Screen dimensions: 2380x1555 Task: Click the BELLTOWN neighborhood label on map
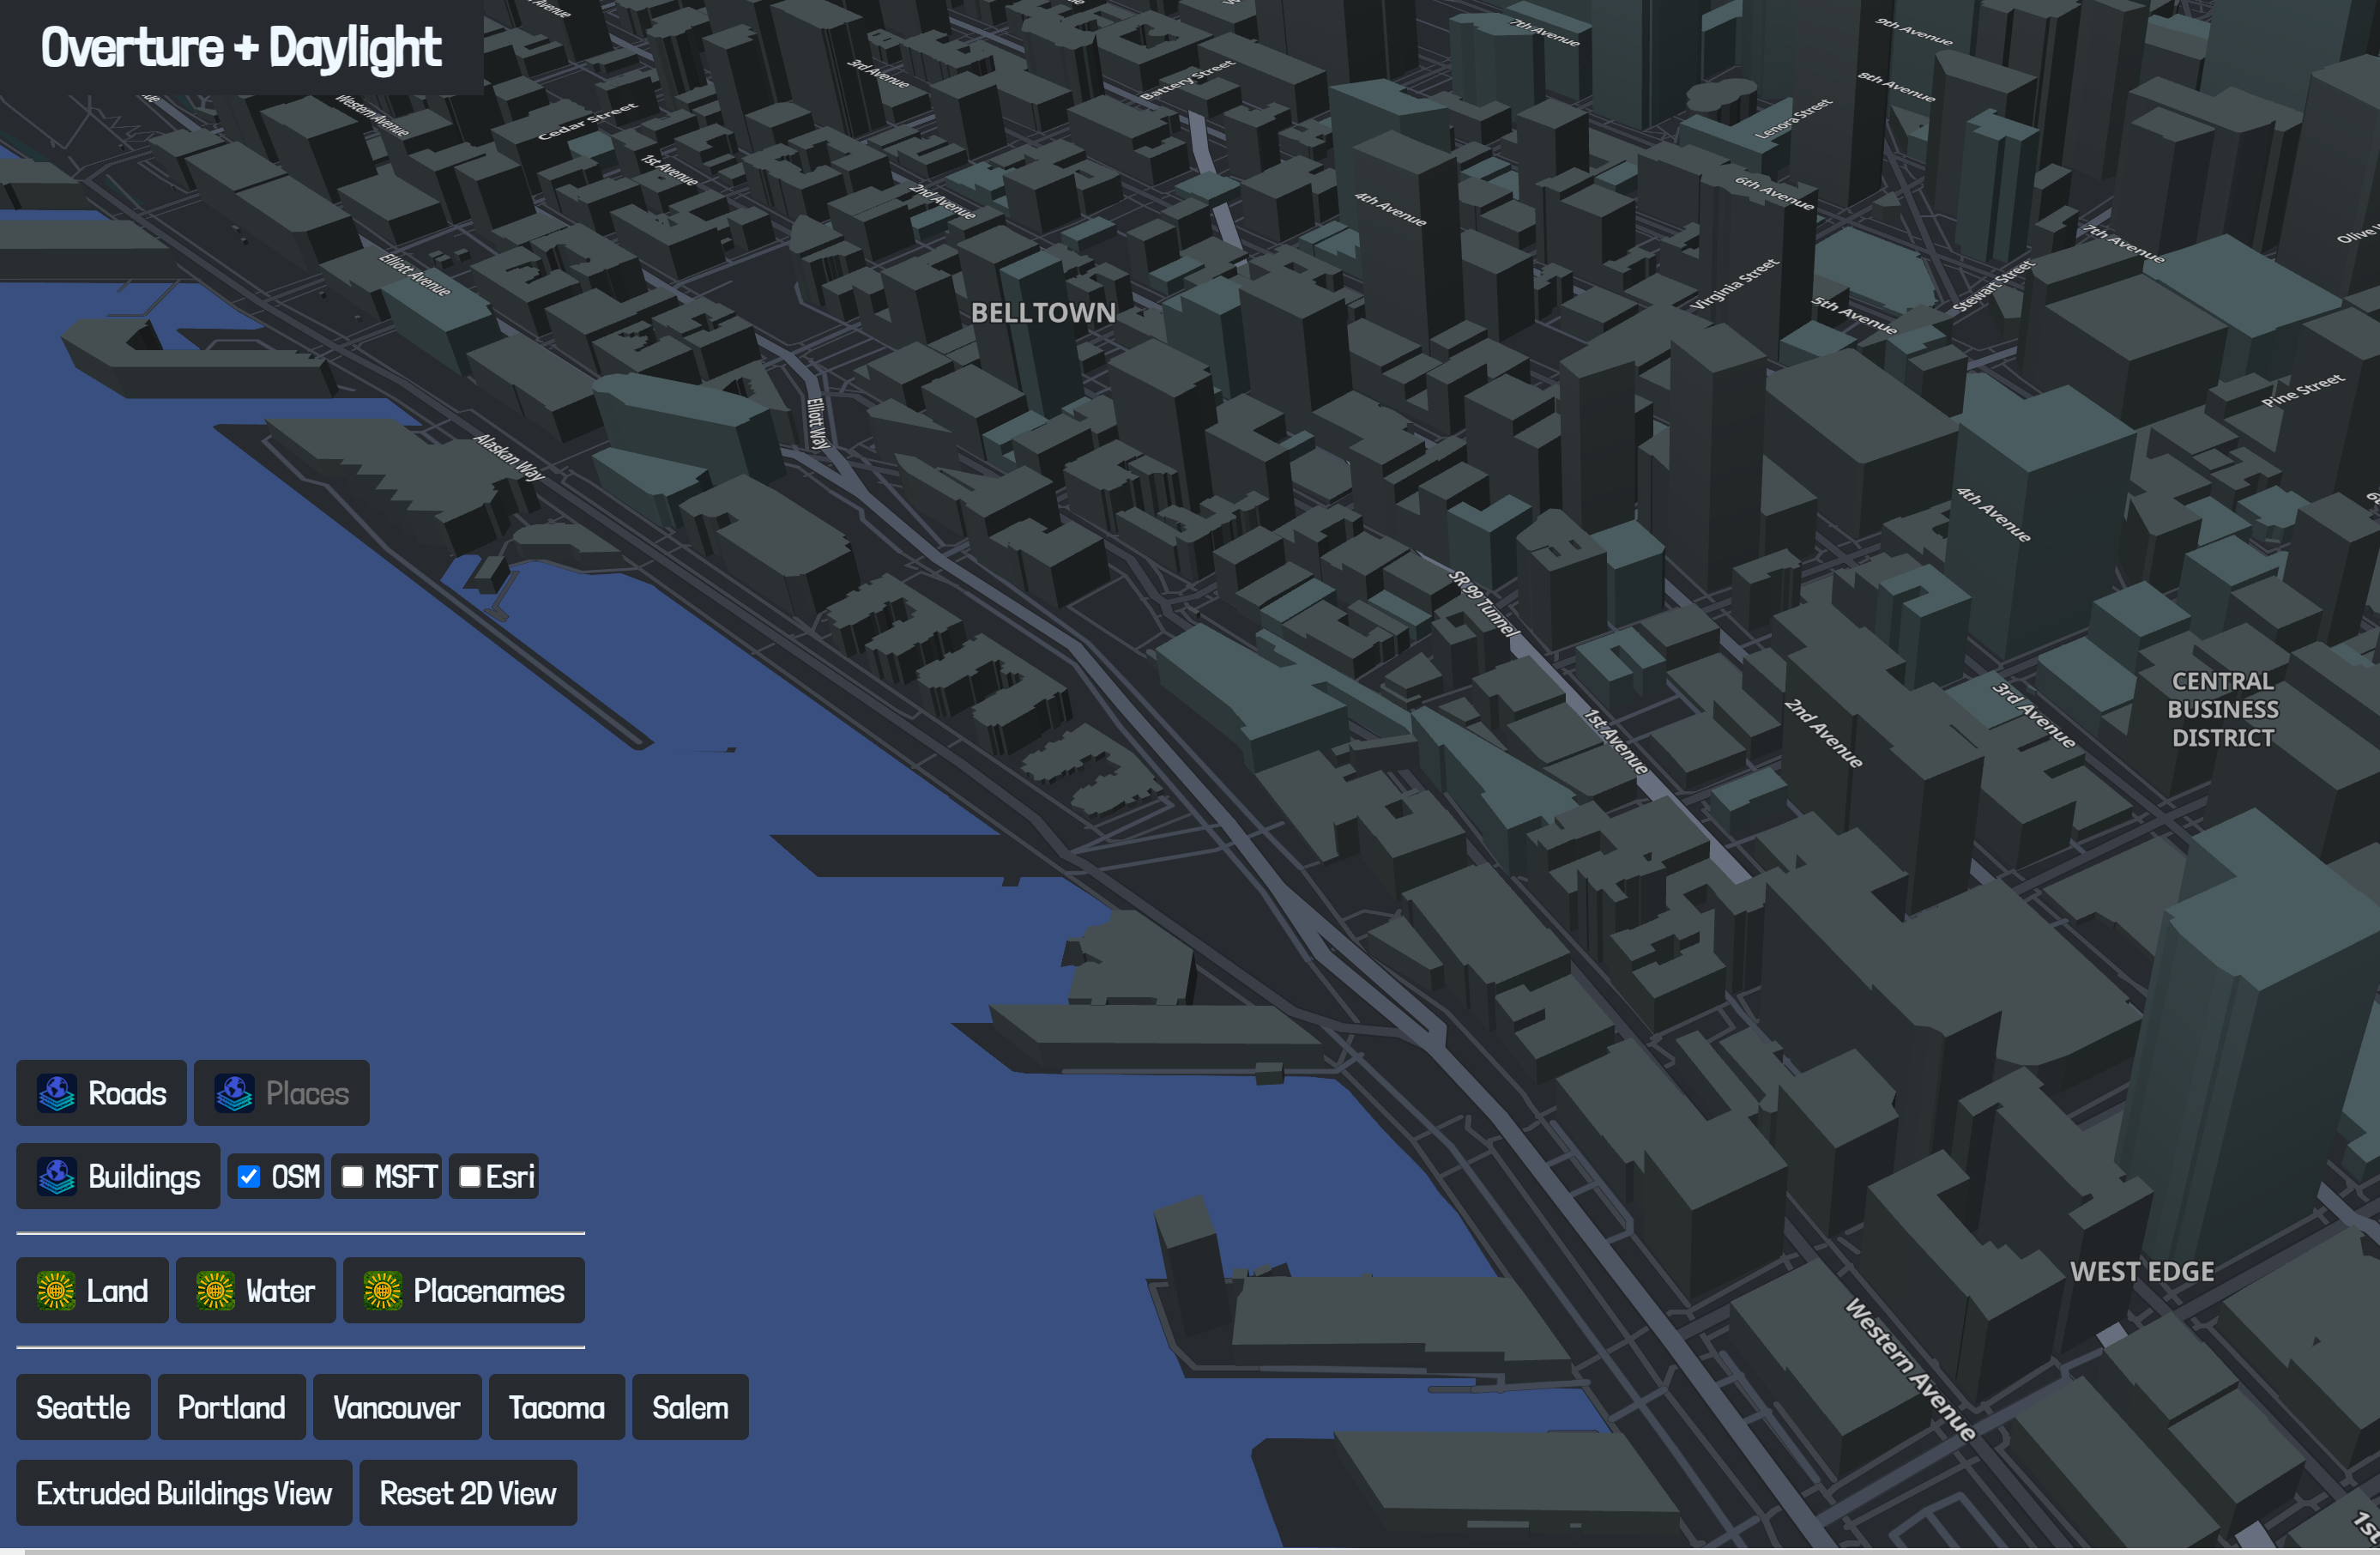[1042, 313]
